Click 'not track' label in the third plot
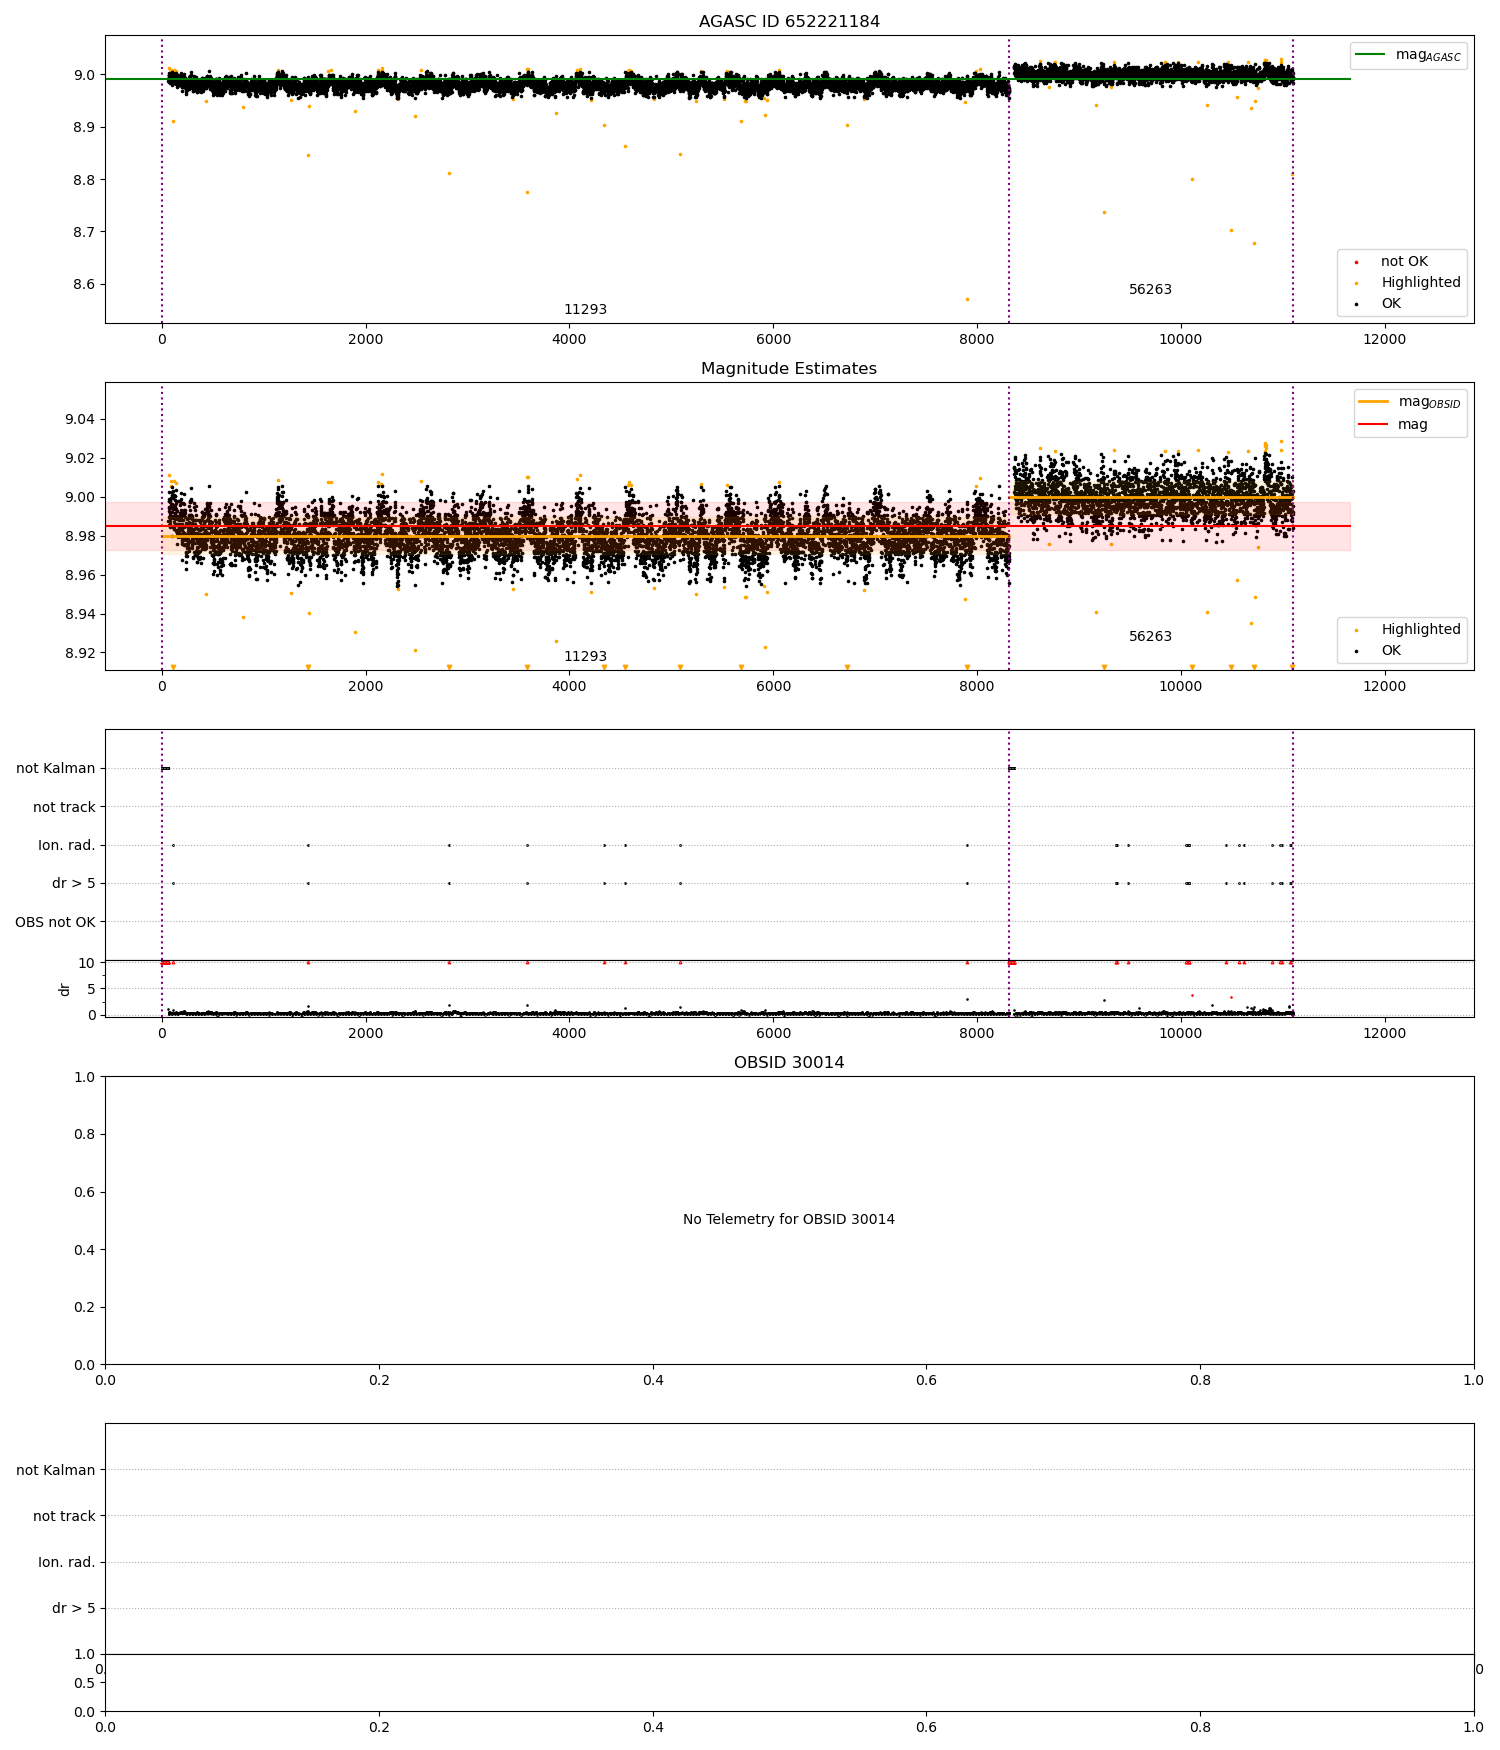This screenshot has width=1500, height=1750. (x=64, y=807)
